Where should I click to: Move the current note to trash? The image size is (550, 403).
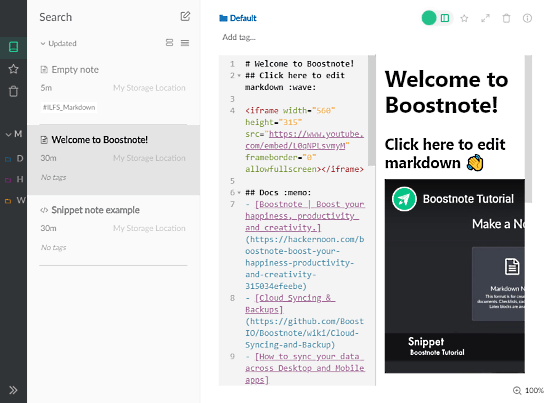(507, 18)
